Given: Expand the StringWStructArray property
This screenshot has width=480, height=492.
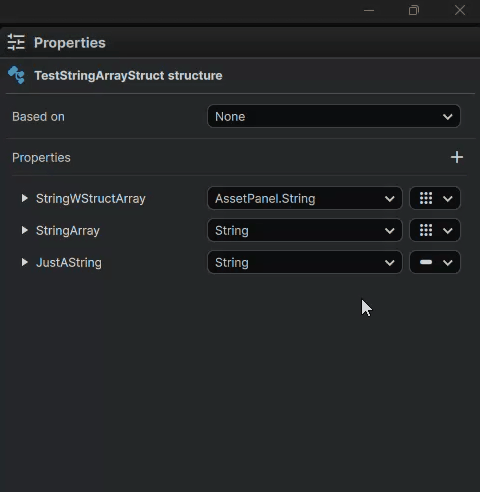Looking at the screenshot, I should tap(24, 198).
